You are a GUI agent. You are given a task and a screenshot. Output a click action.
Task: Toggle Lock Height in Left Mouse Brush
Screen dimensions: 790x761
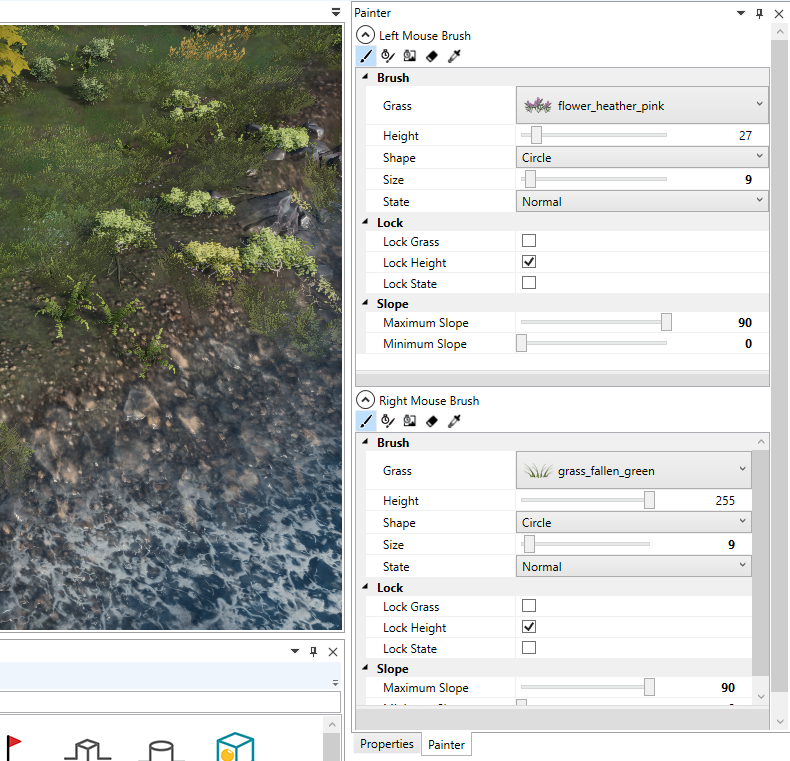pos(529,262)
